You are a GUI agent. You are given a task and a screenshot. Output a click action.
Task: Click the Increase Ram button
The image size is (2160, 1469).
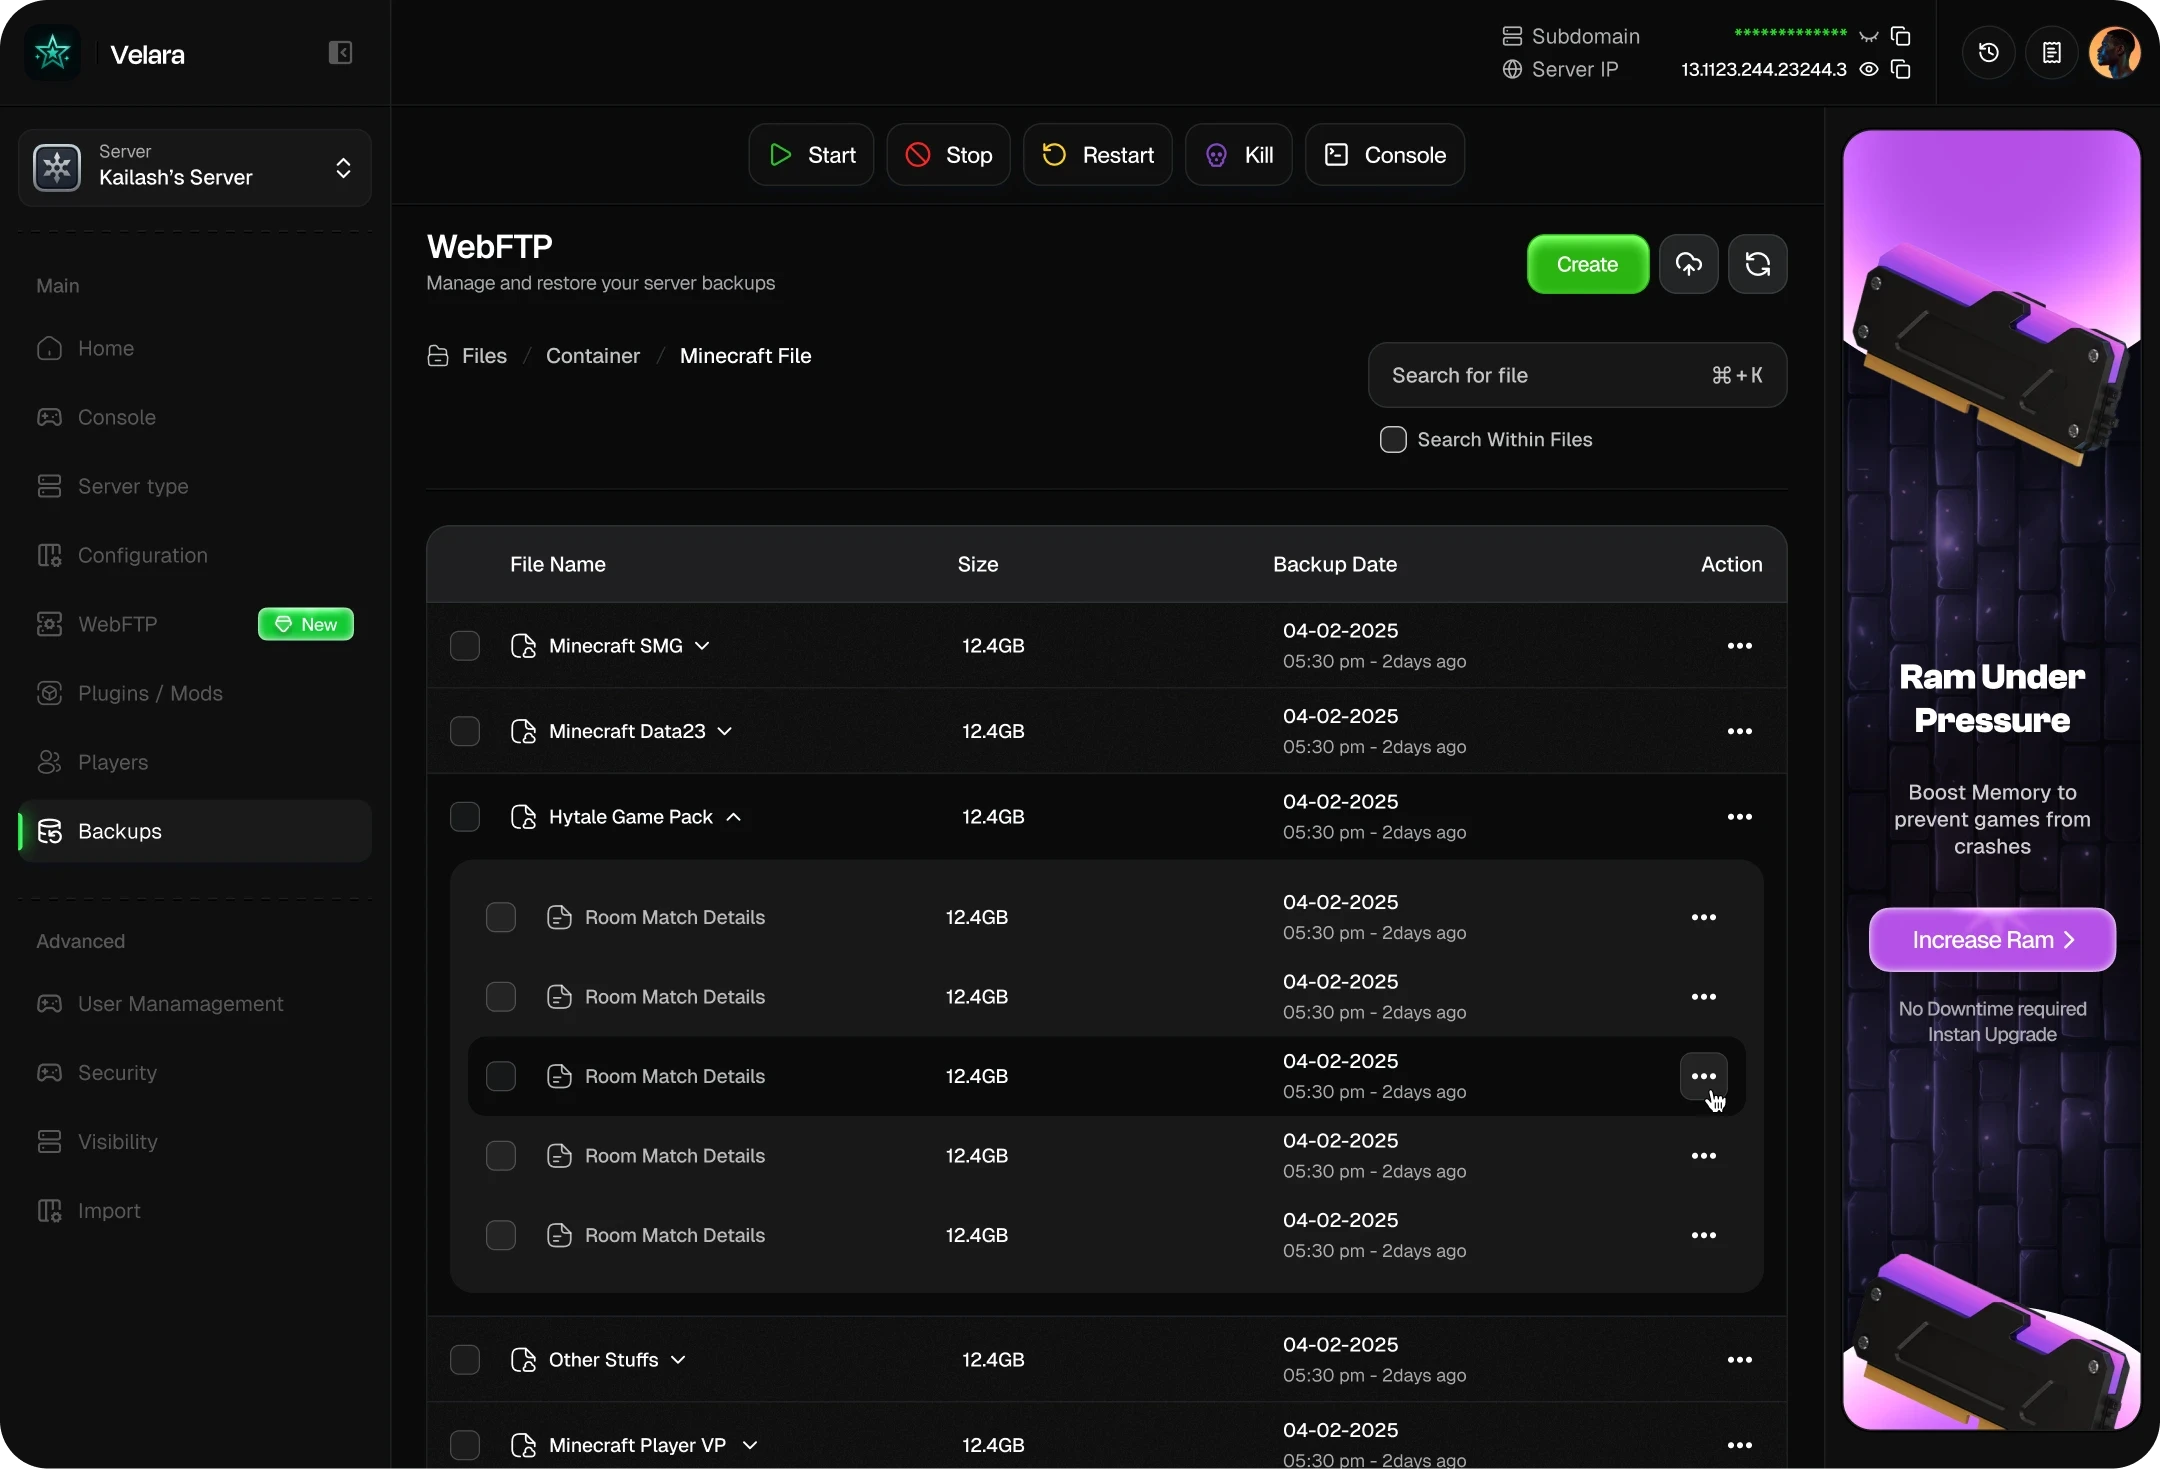(1992, 940)
